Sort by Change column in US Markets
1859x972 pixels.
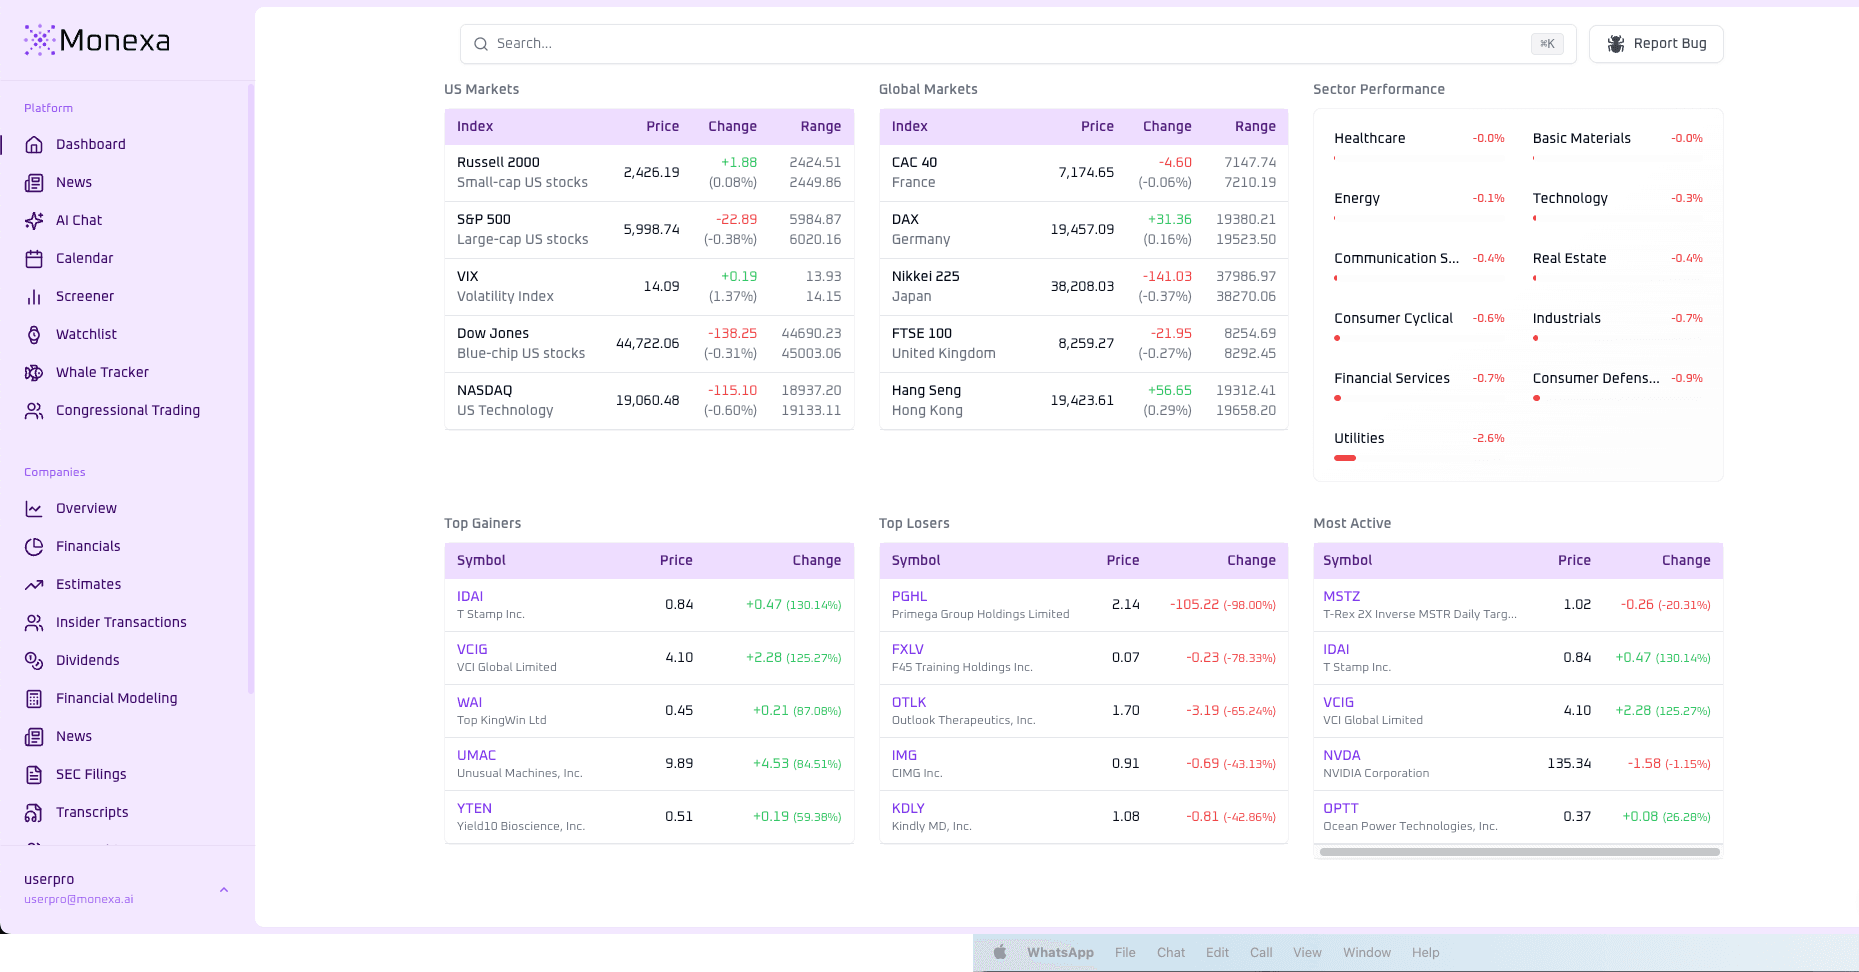click(x=732, y=126)
